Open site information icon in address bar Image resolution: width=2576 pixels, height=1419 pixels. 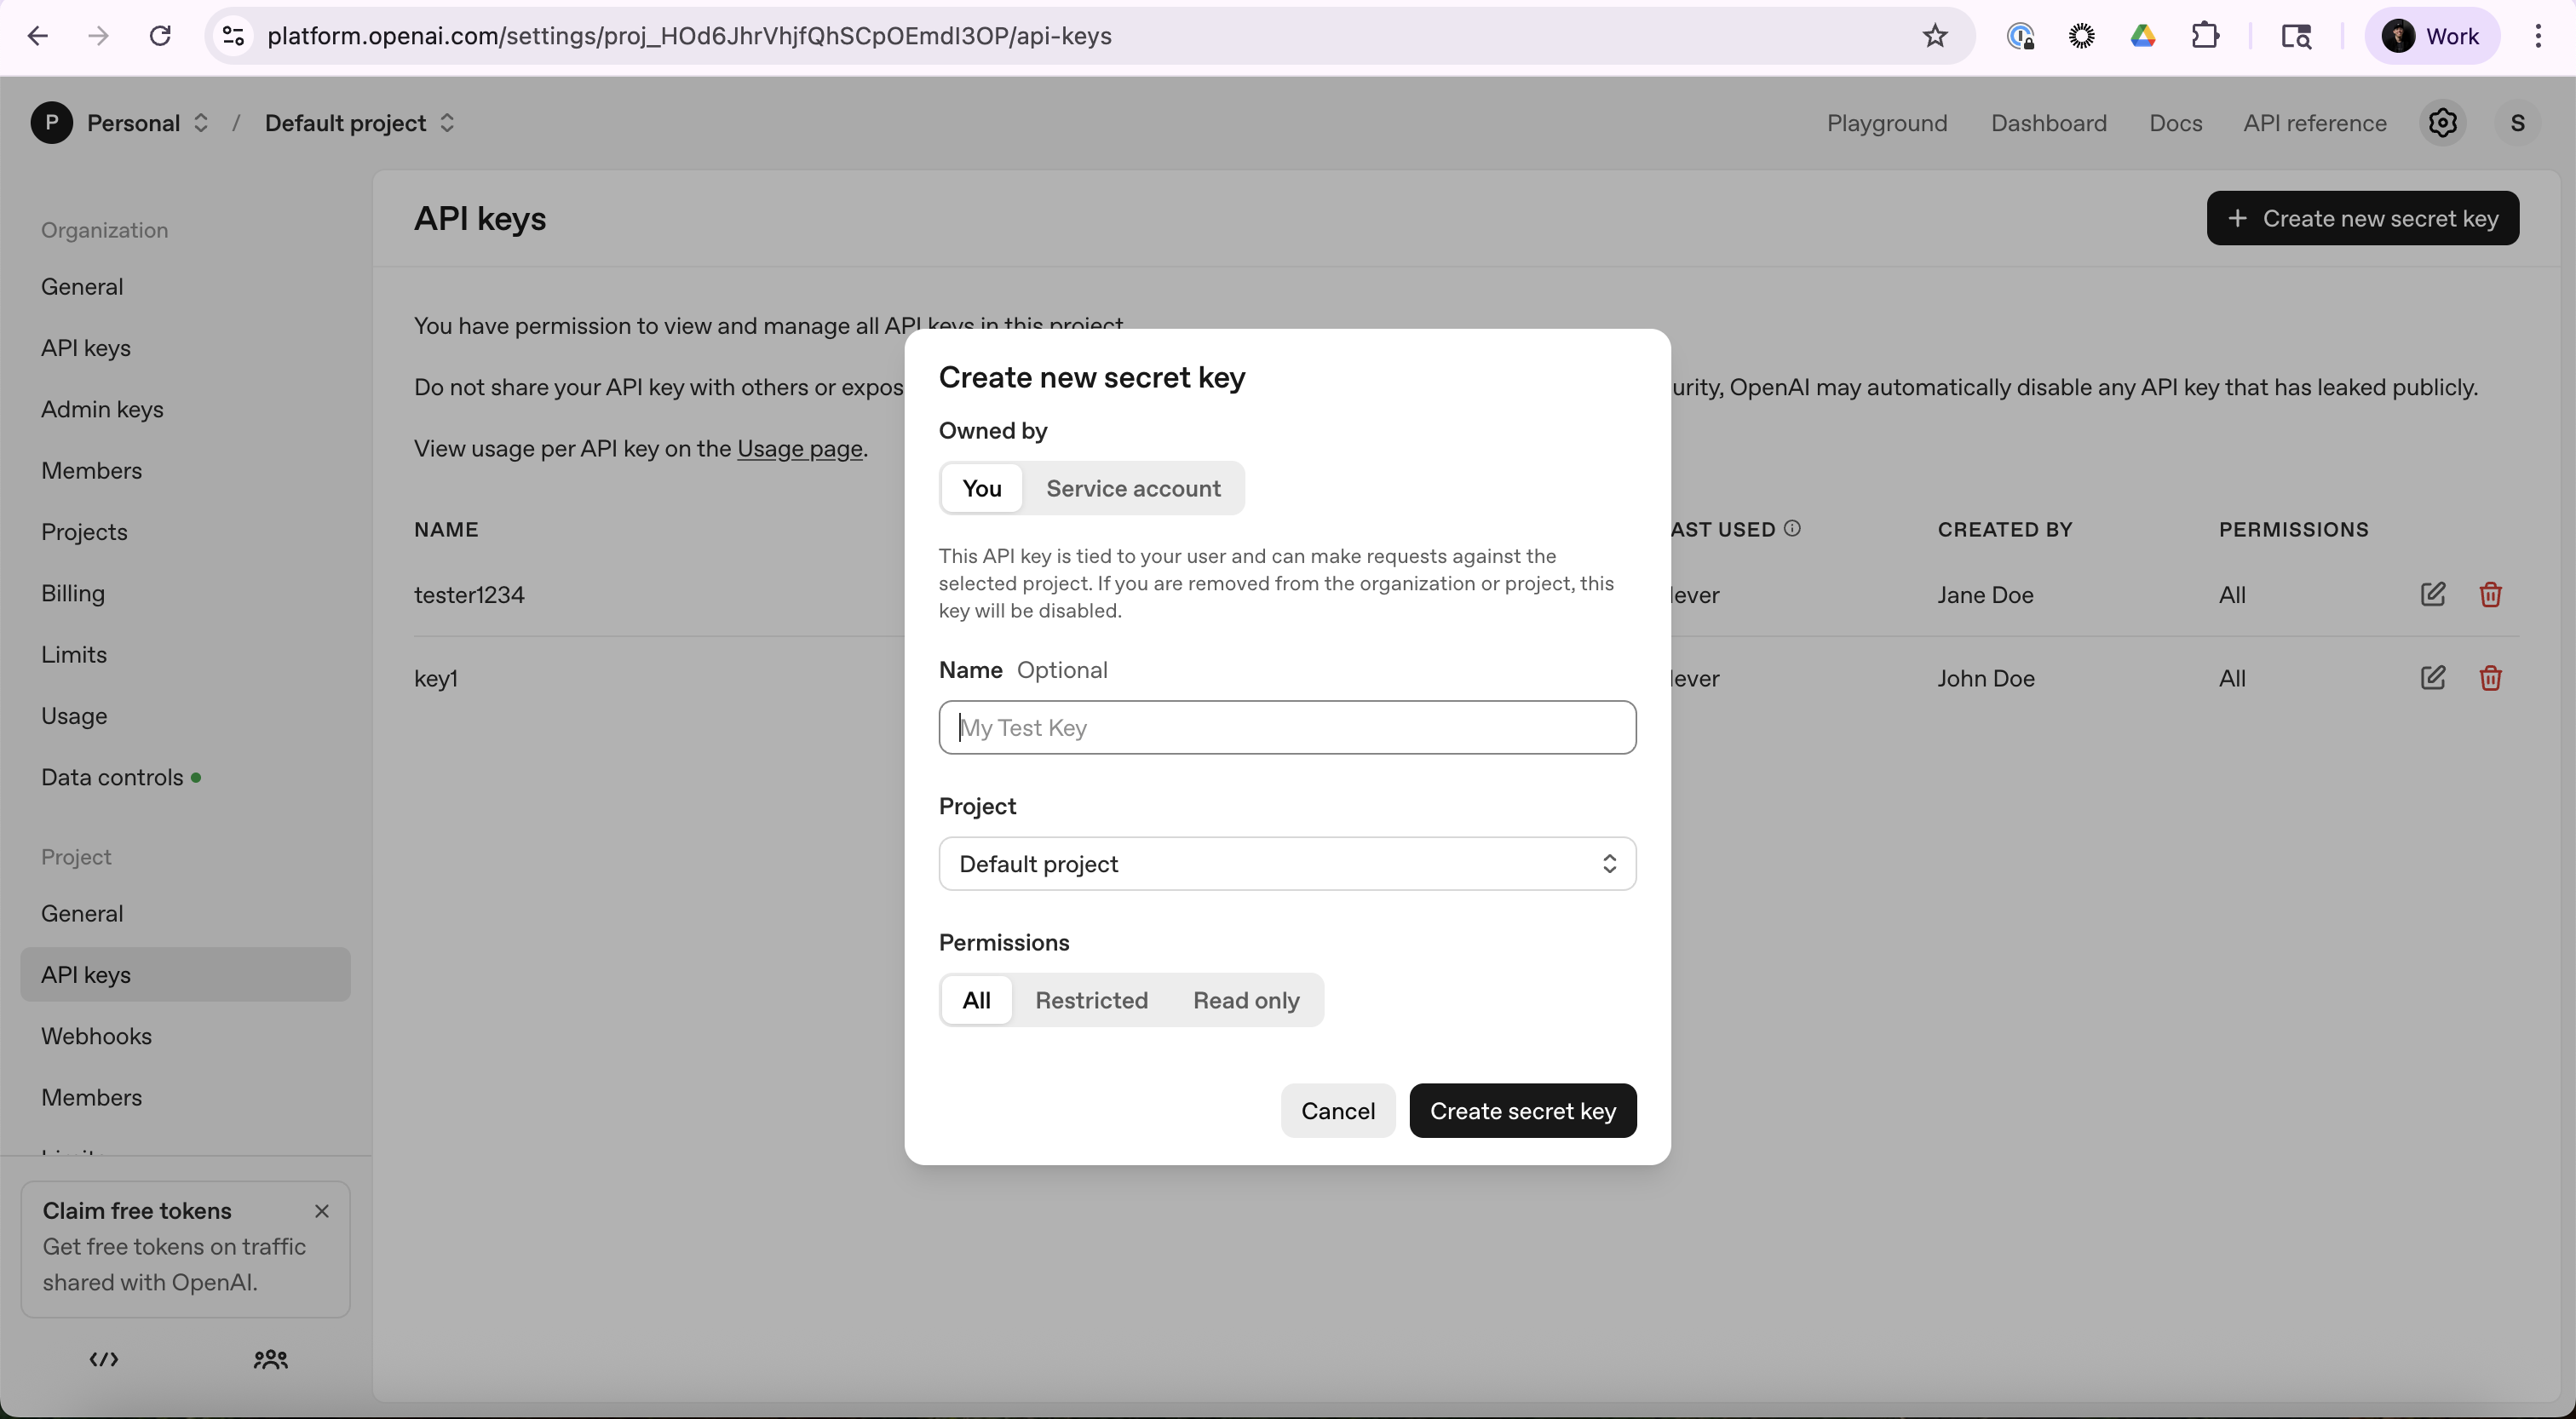[233, 36]
